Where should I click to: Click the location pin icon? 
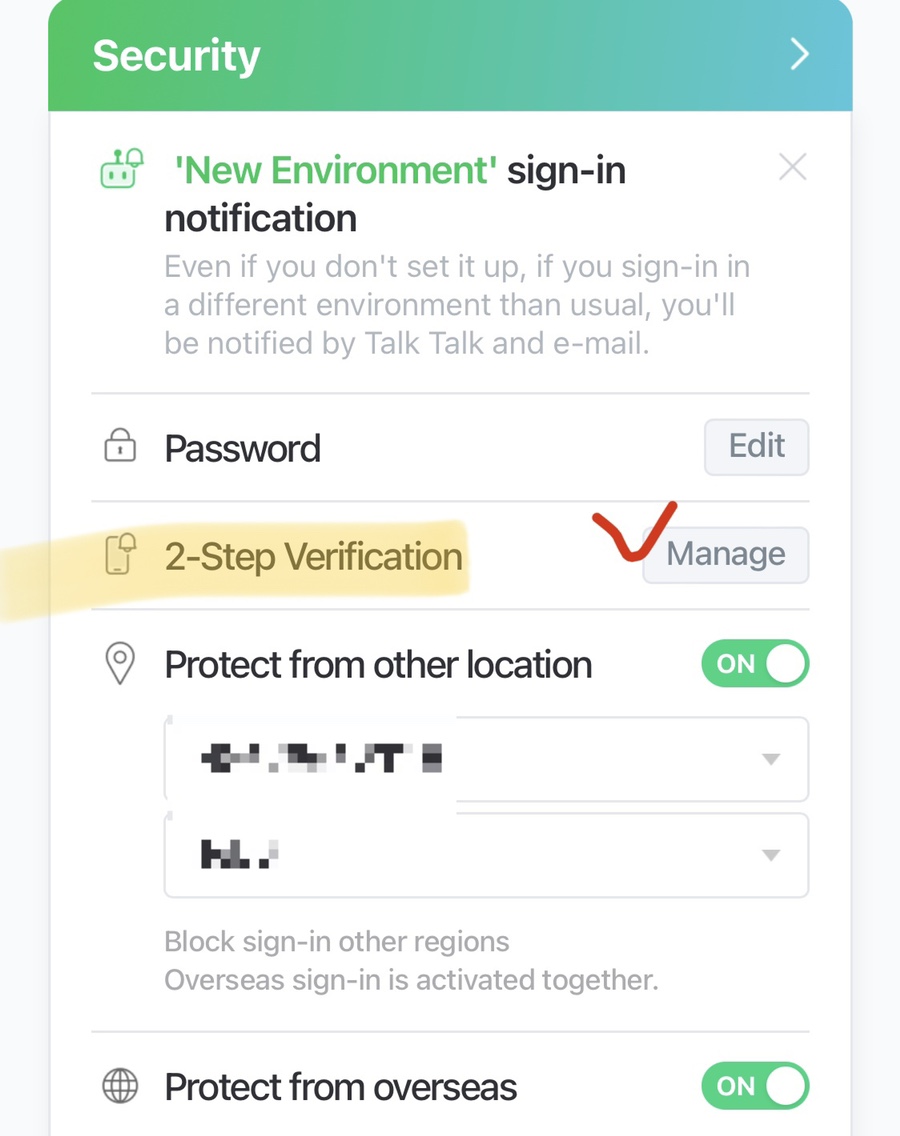[x=120, y=663]
